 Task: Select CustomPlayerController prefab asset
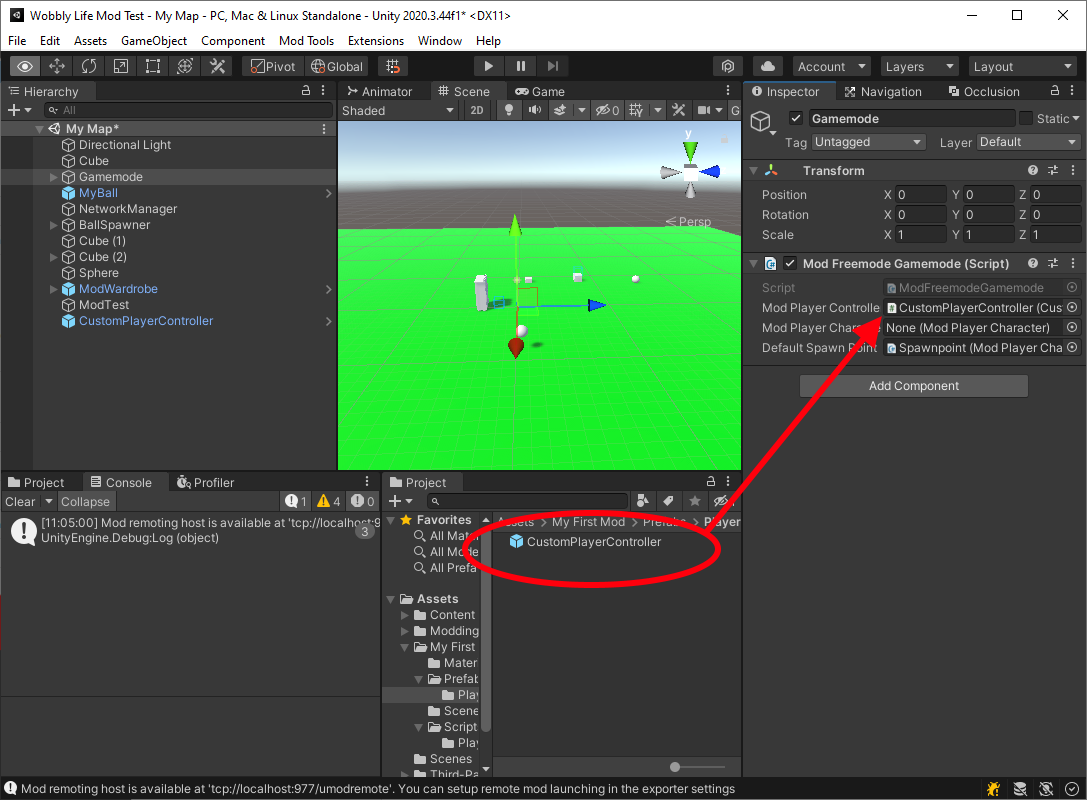585,542
